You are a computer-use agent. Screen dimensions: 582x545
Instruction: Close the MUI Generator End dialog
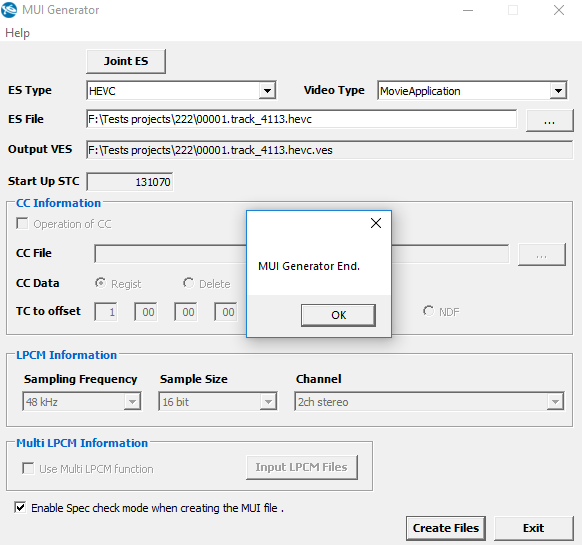[376, 223]
